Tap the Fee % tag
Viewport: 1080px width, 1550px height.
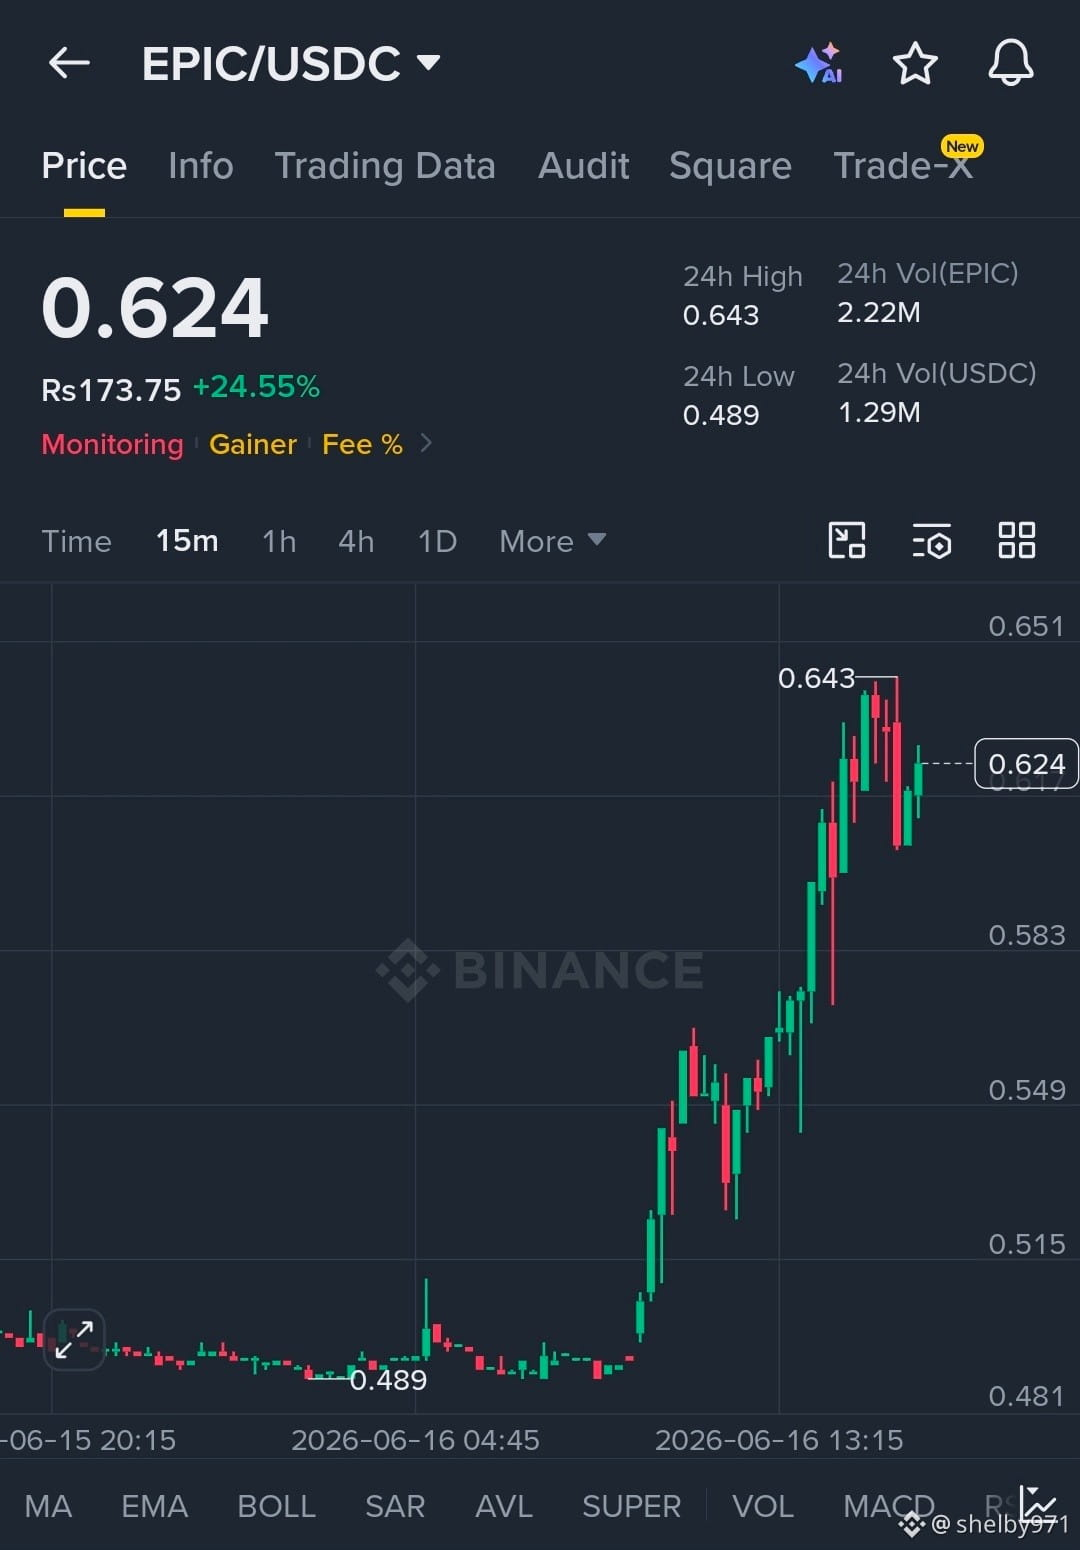362,444
